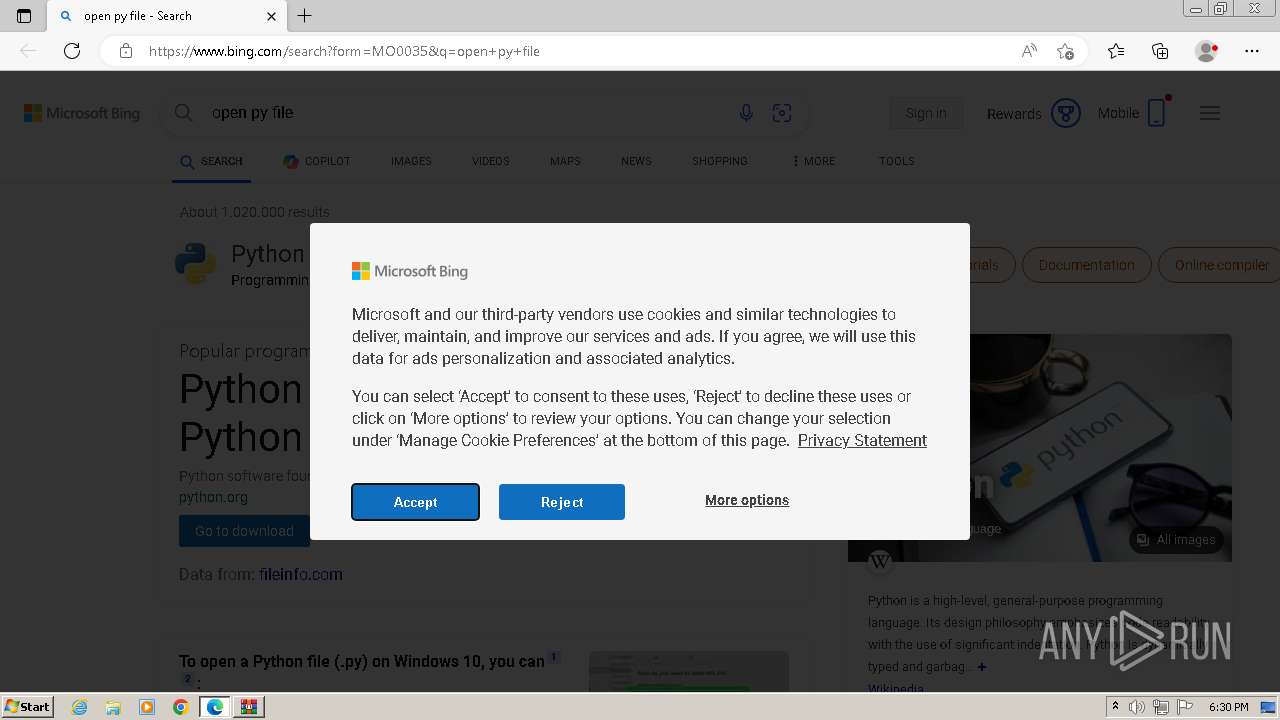Start voice search with microphone icon
The image size is (1280, 720).
click(x=746, y=113)
